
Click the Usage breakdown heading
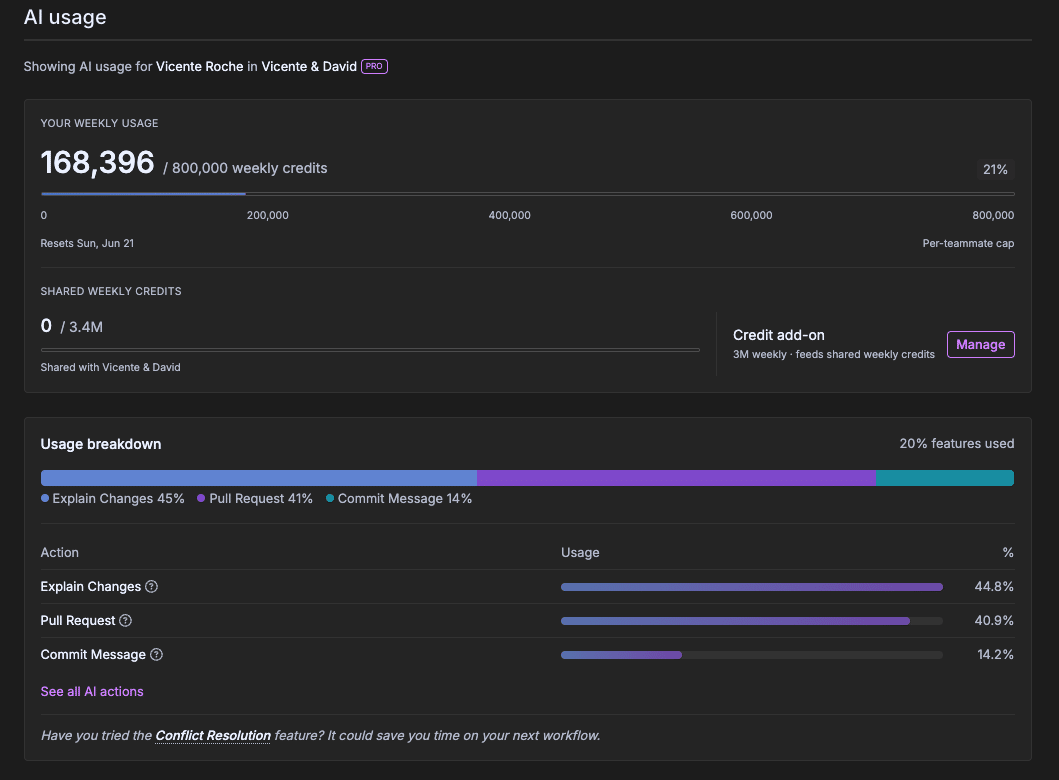(101, 444)
